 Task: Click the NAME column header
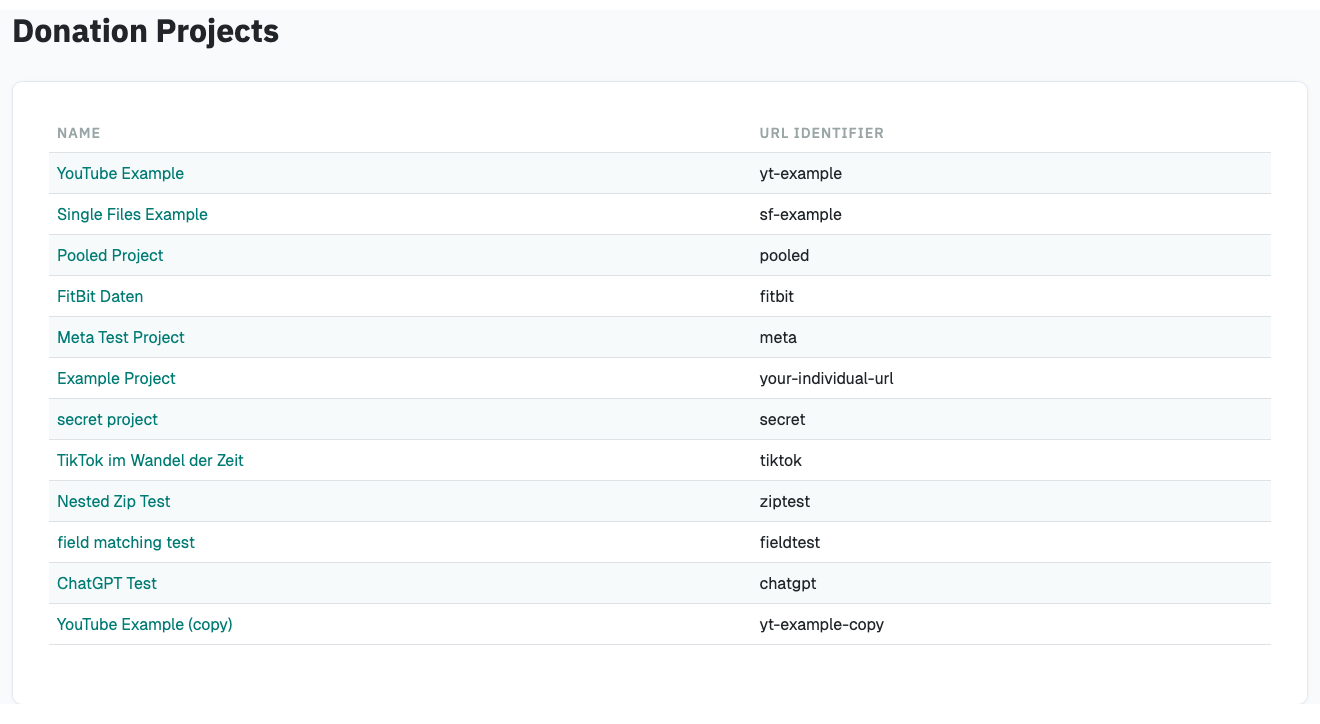pyautogui.click(x=79, y=133)
